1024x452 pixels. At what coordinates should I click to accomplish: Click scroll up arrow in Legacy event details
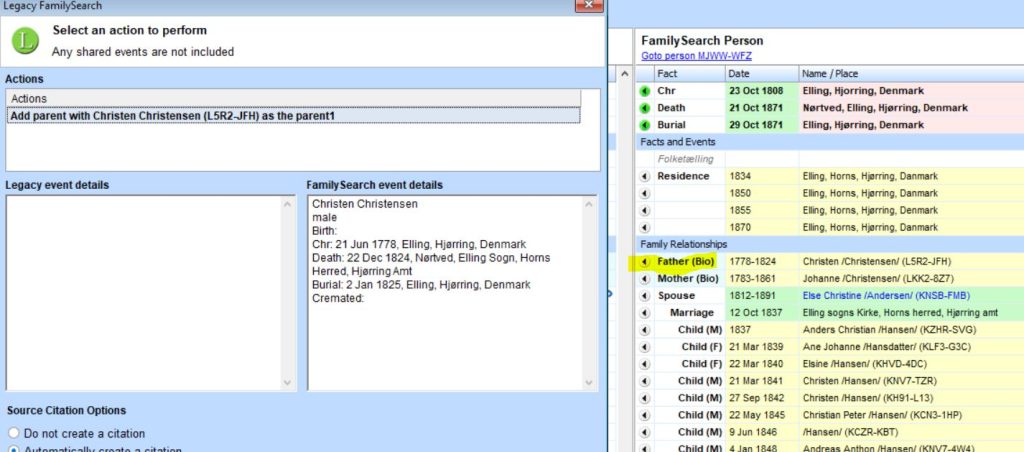coord(288,204)
